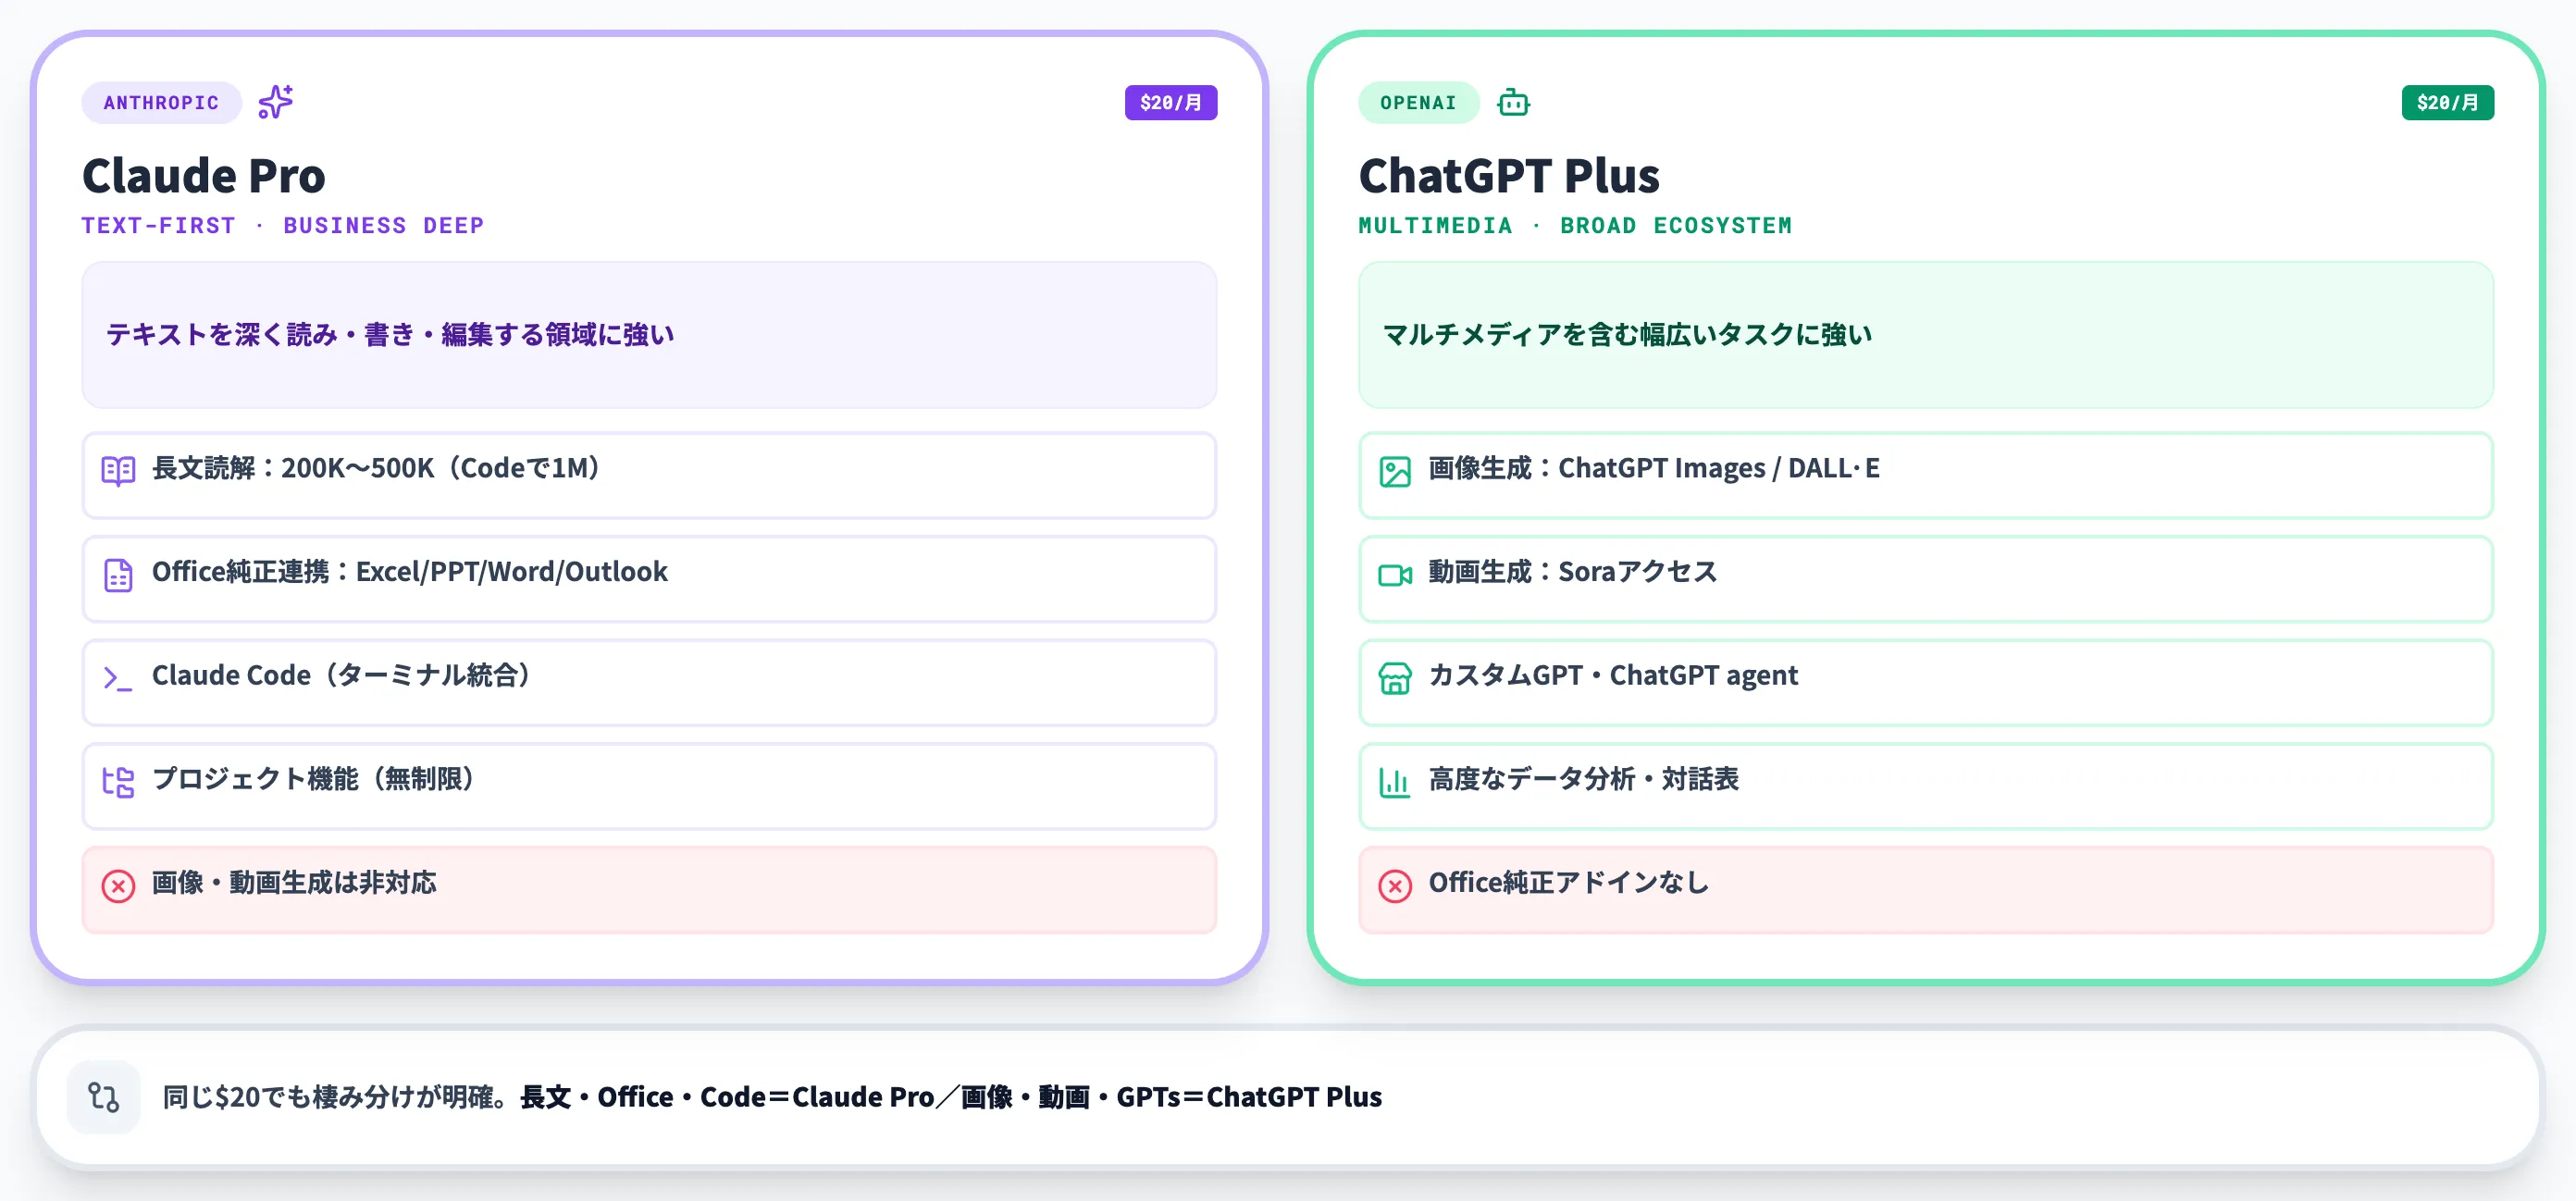Click the folder tree icon for プロジェクト機能
The width and height of the screenshot is (2576, 1201).
(x=118, y=782)
